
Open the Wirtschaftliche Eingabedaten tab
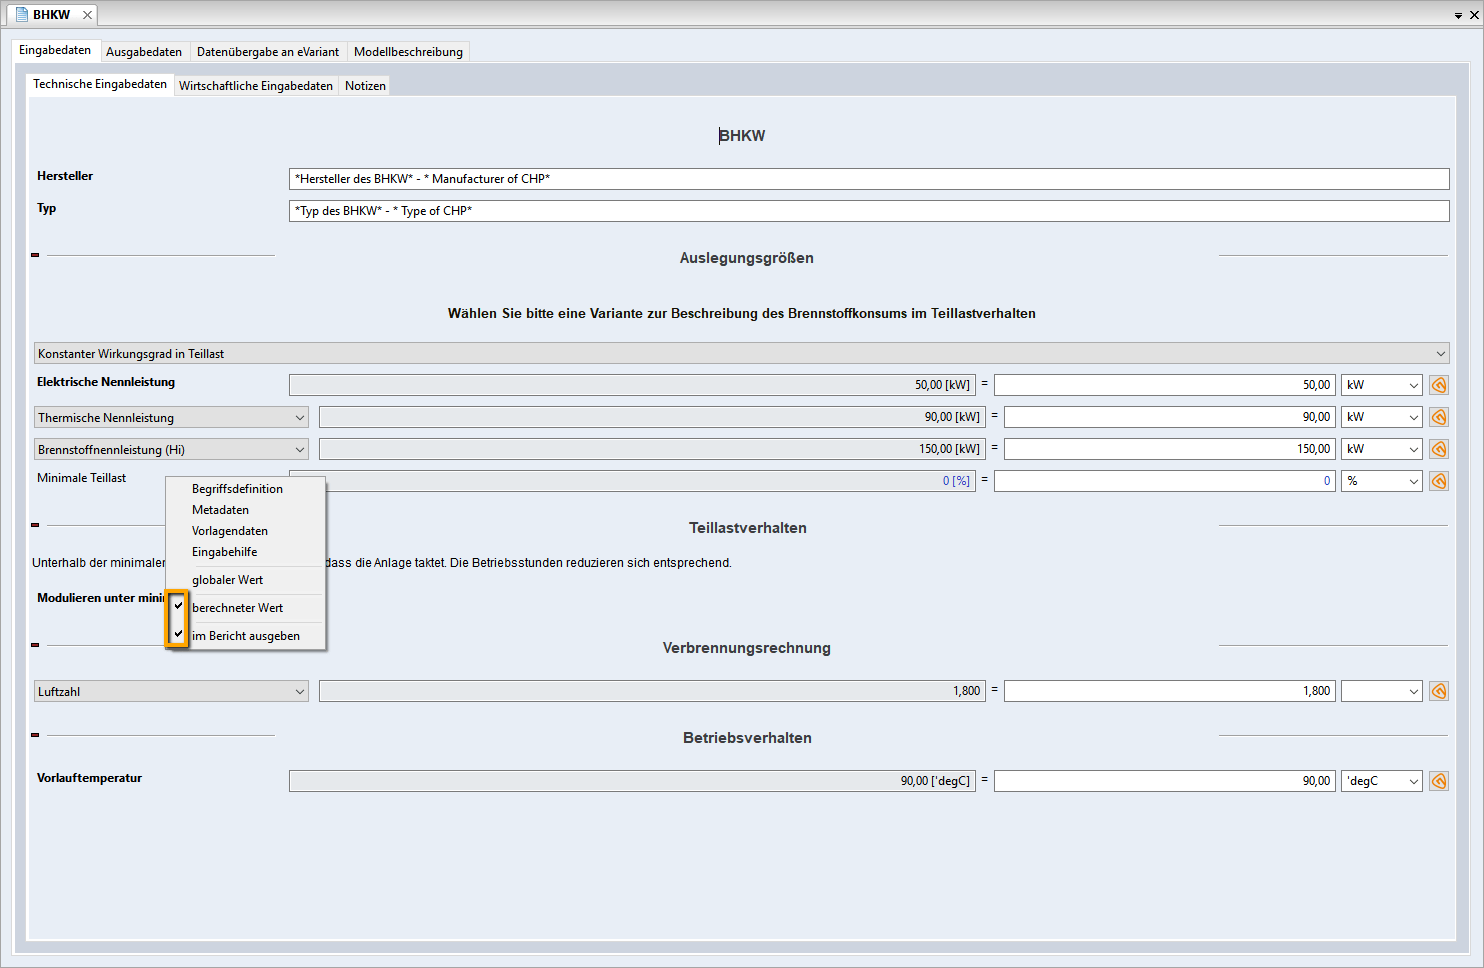pyautogui.click(x=256, y=86)
